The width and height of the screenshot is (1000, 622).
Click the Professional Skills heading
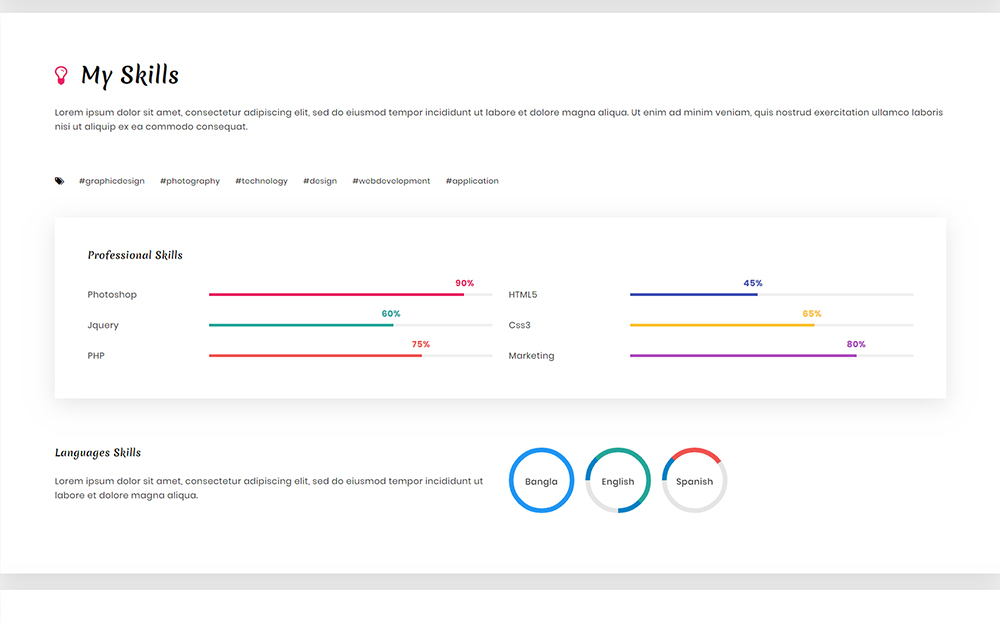click(135, 255)
